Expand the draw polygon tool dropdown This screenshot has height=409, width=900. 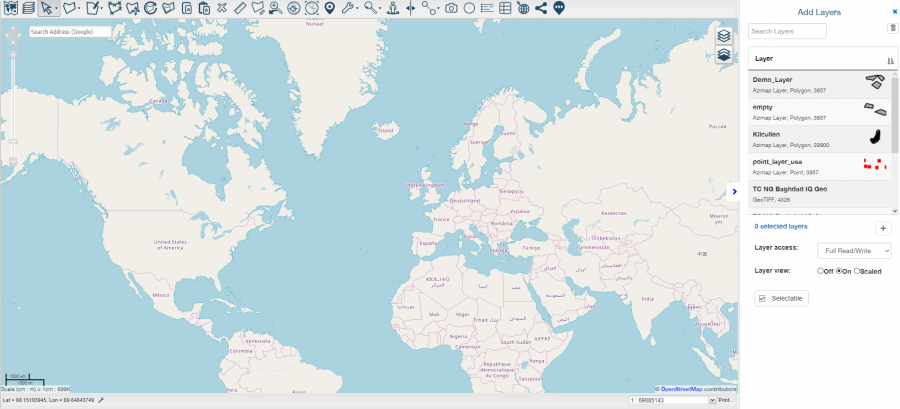[x=79, y=9]
